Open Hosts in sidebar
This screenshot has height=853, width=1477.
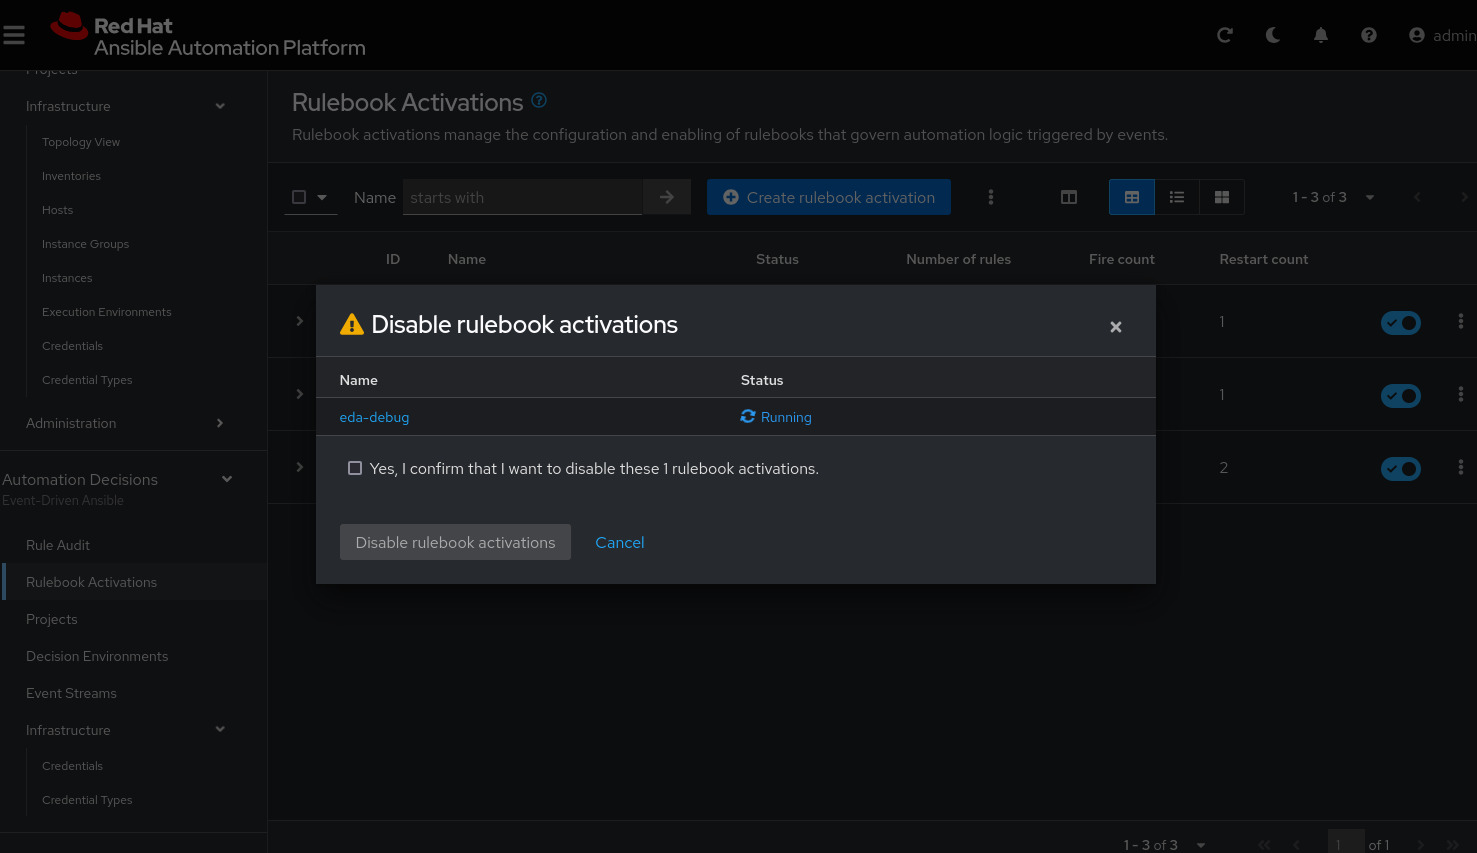57,210
